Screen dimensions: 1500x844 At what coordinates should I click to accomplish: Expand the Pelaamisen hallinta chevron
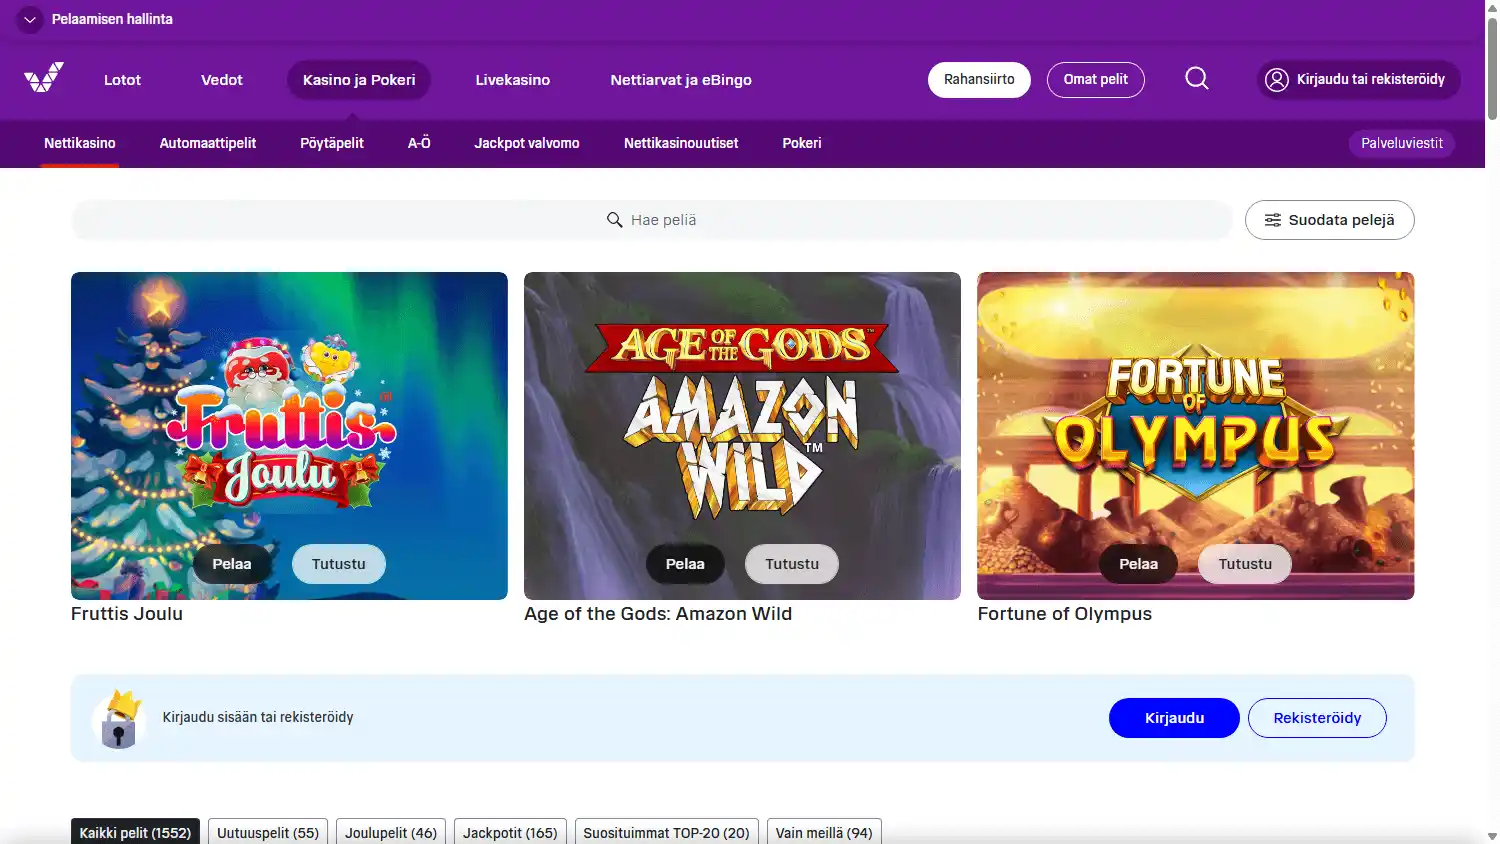tap(30, 19)
